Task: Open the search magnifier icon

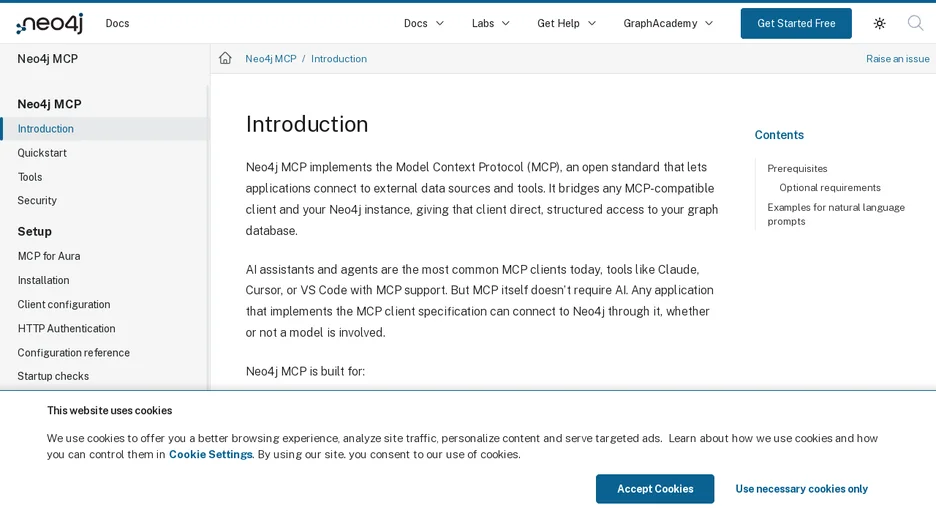Action: click(915, 23)
